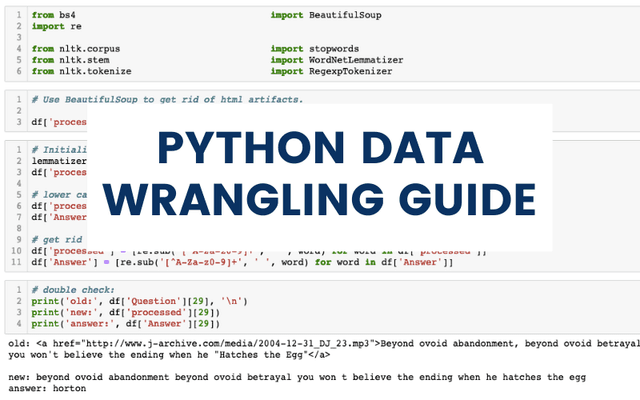Select the "import re" line
Image resolution: width=640 pixels, height=400 pixels.
(56, 27)
